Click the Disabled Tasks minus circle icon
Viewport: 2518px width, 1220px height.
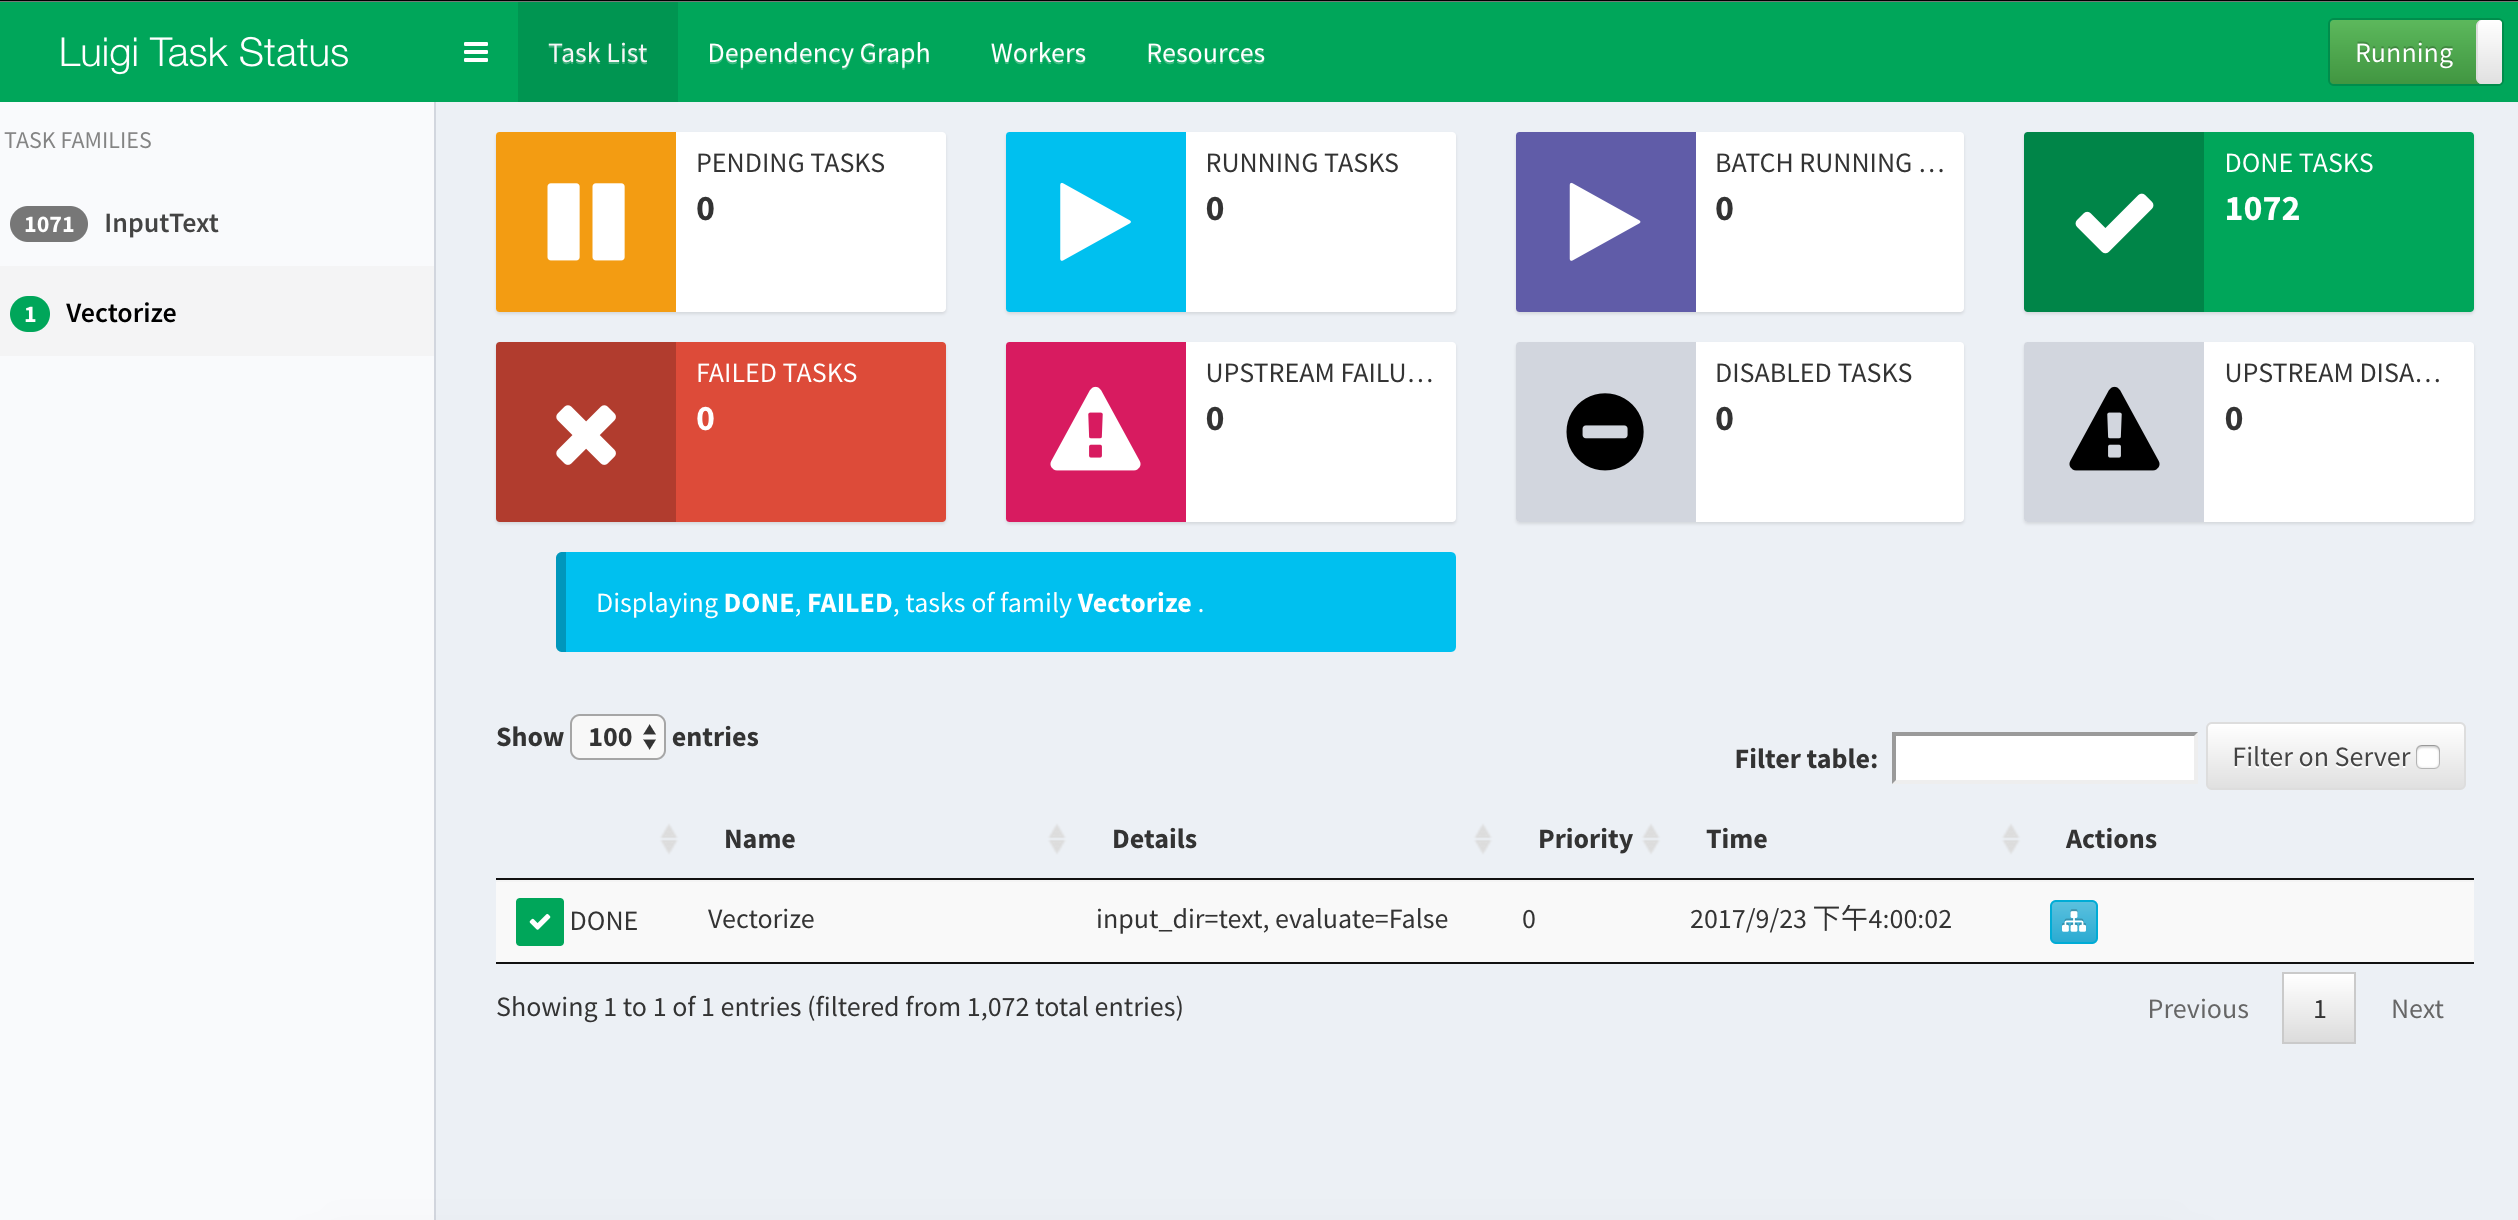tap(1604, 431)
